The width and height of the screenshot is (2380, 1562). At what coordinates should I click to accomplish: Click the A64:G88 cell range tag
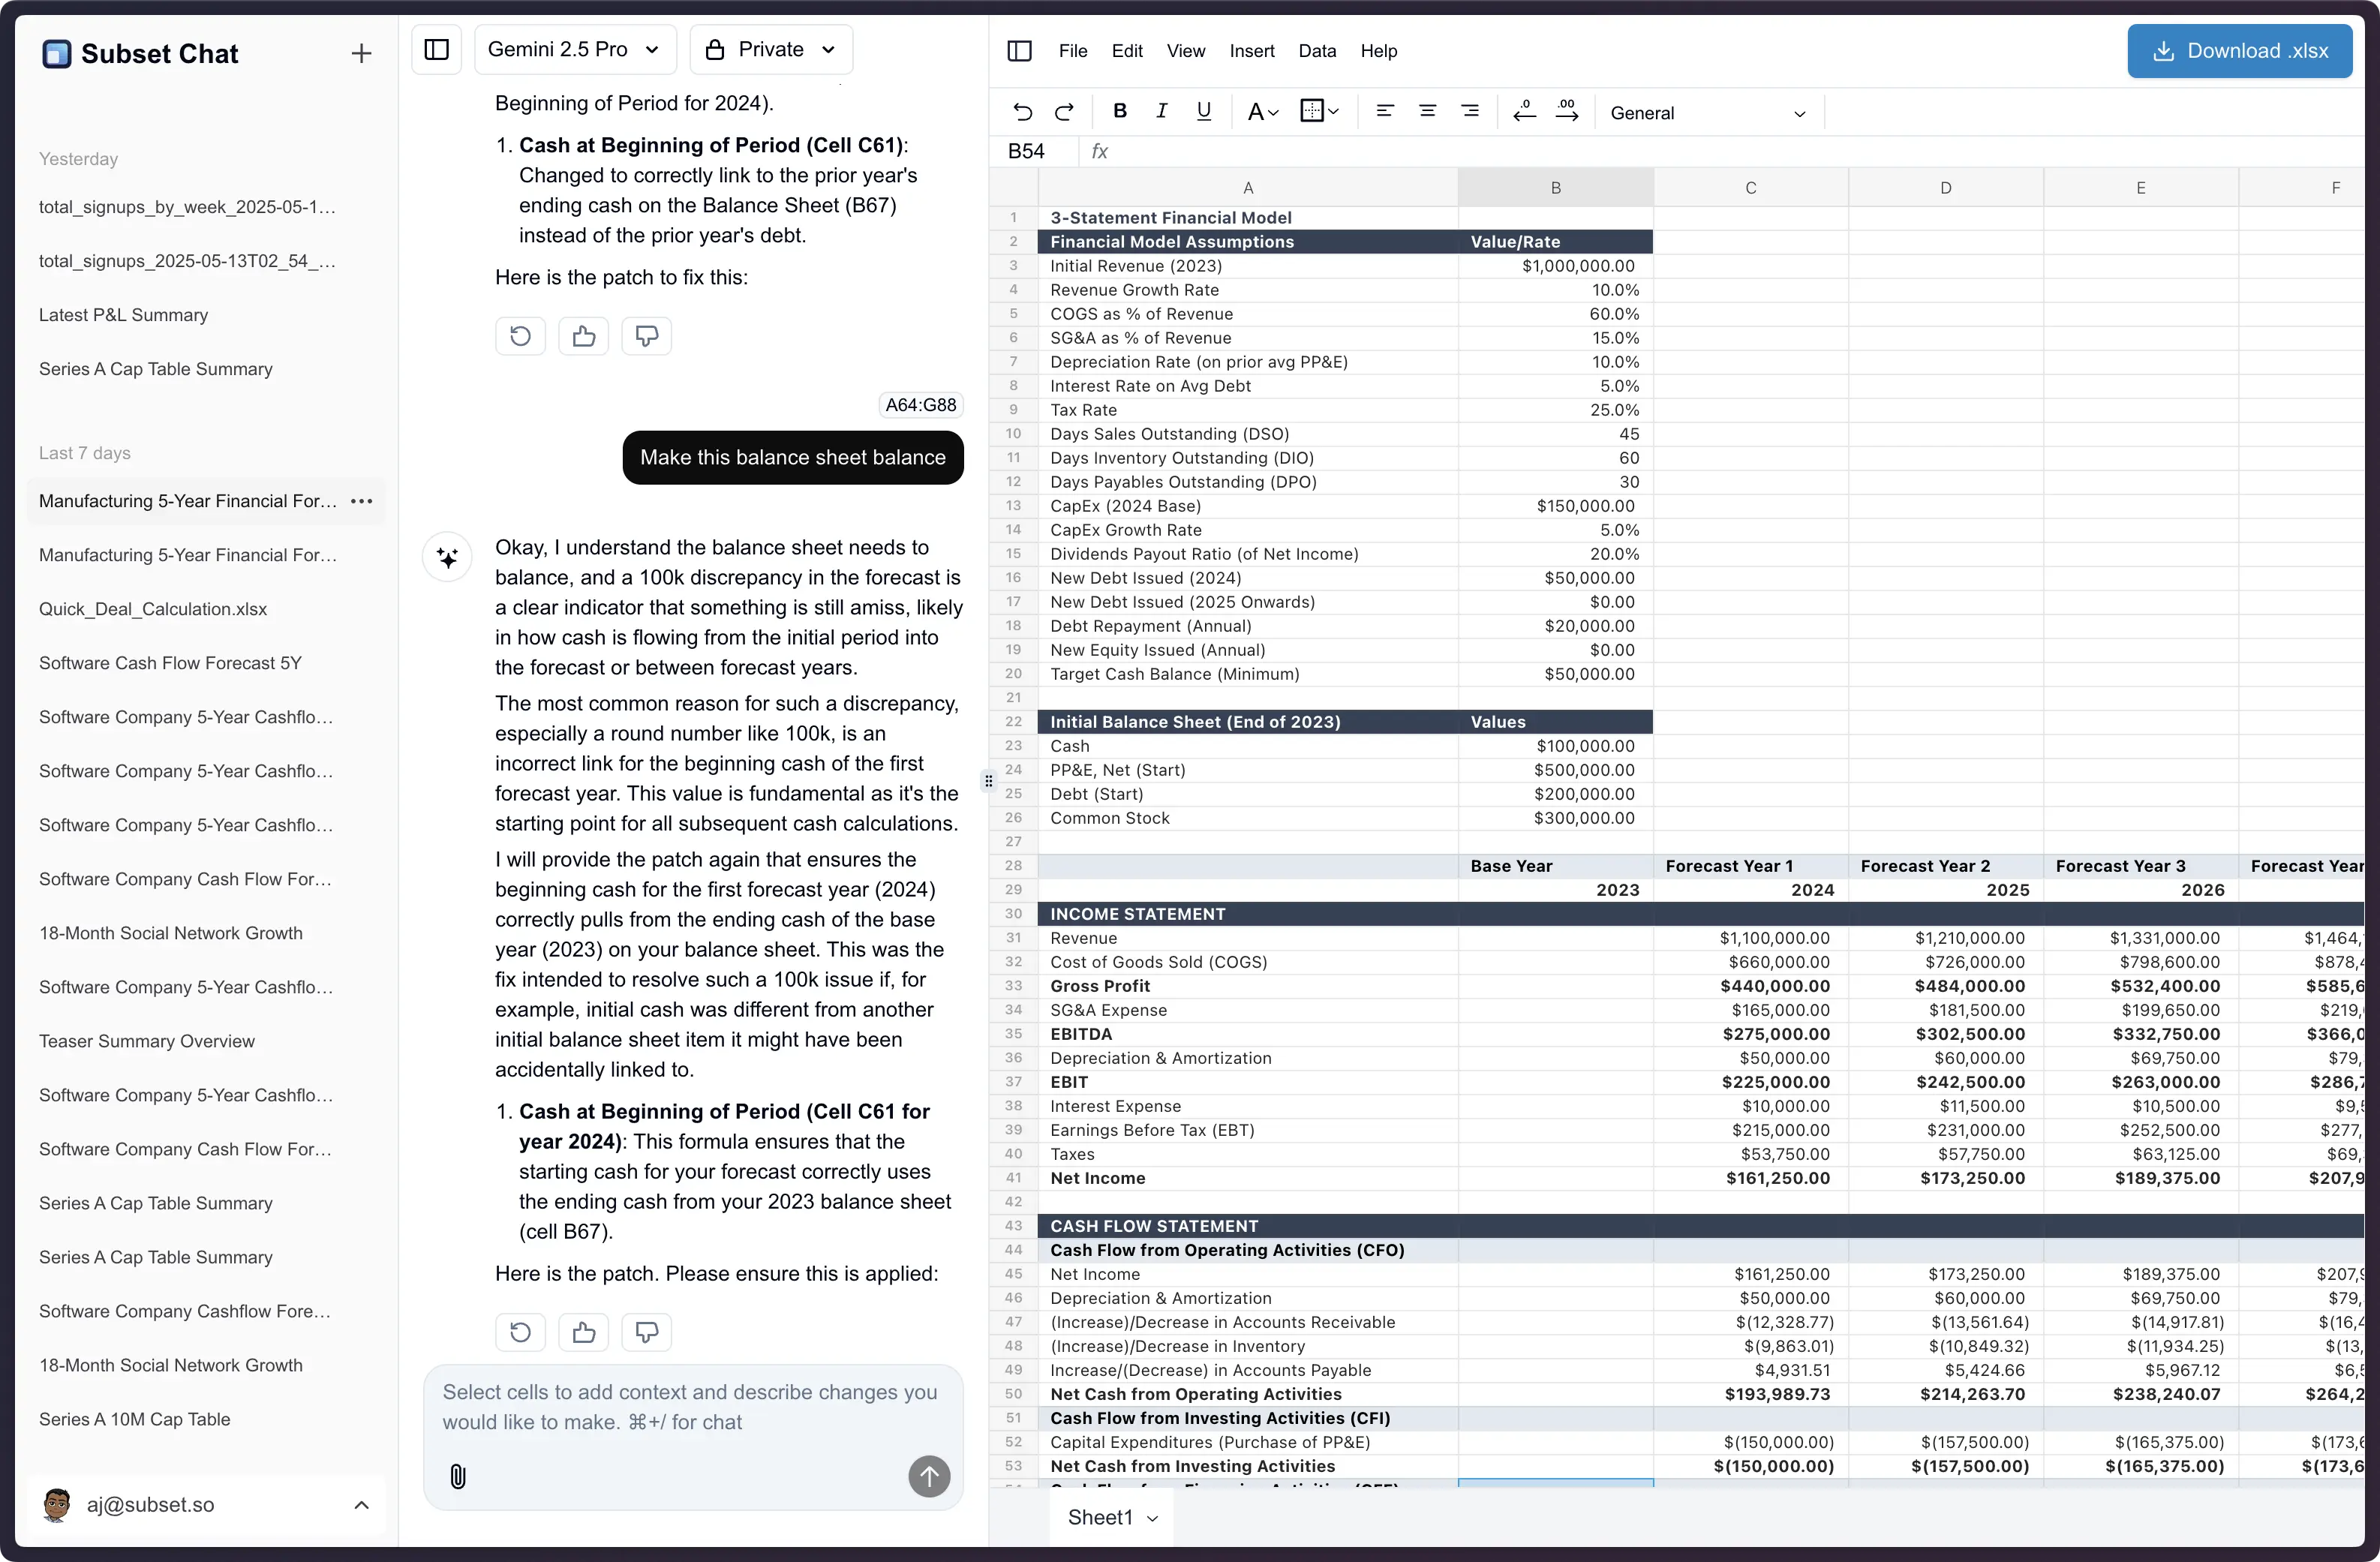pos(921,405)
